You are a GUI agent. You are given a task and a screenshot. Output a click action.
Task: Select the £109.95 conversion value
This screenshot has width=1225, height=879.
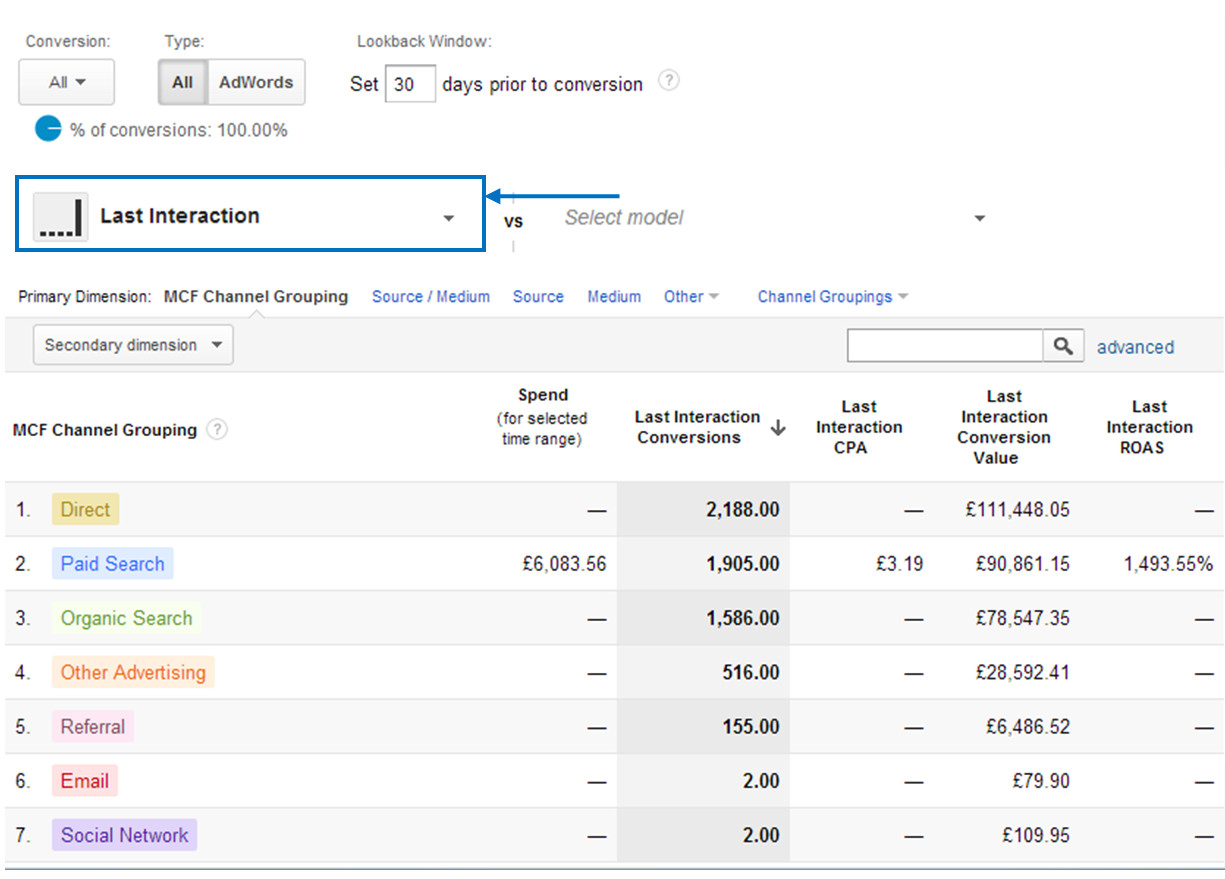point(1037,836)
